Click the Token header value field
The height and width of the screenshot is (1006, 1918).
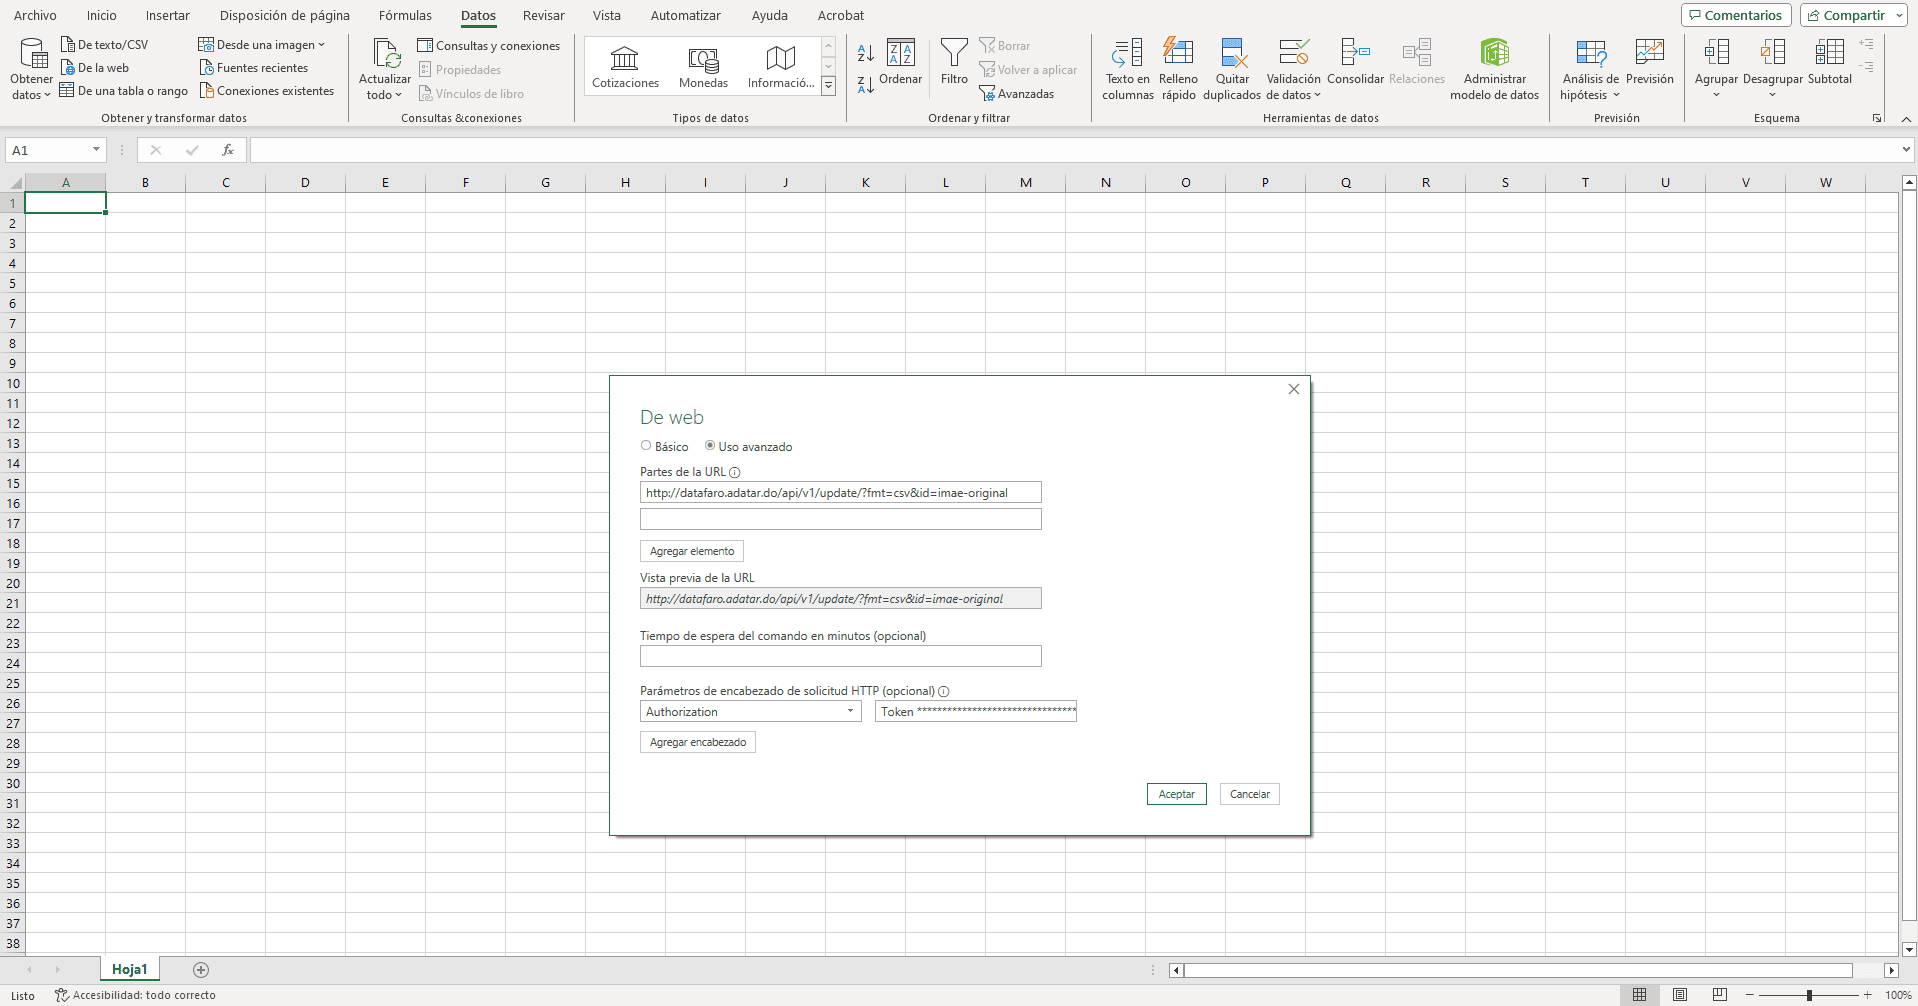coord(976,711)
